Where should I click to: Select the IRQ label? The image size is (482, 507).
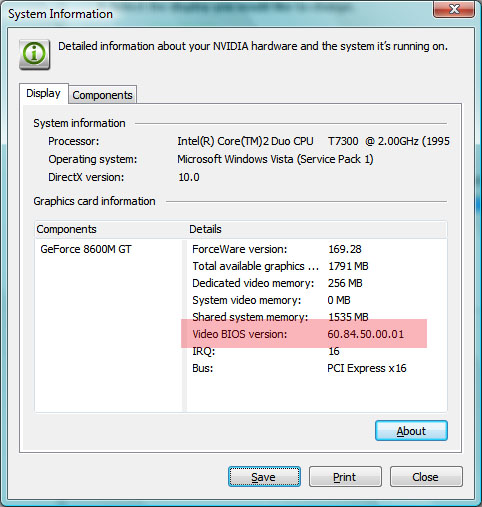coord(204,351)
